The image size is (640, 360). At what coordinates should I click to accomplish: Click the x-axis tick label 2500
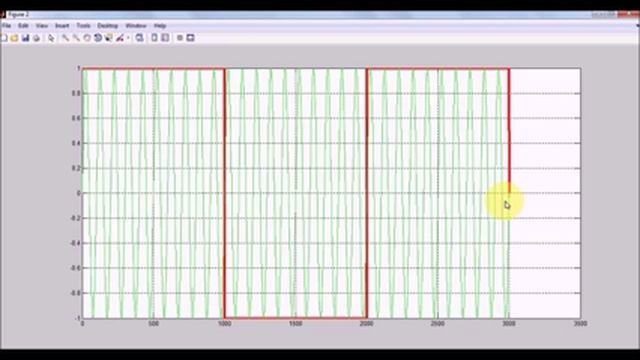pyautogui.click(x=438, y=324)
